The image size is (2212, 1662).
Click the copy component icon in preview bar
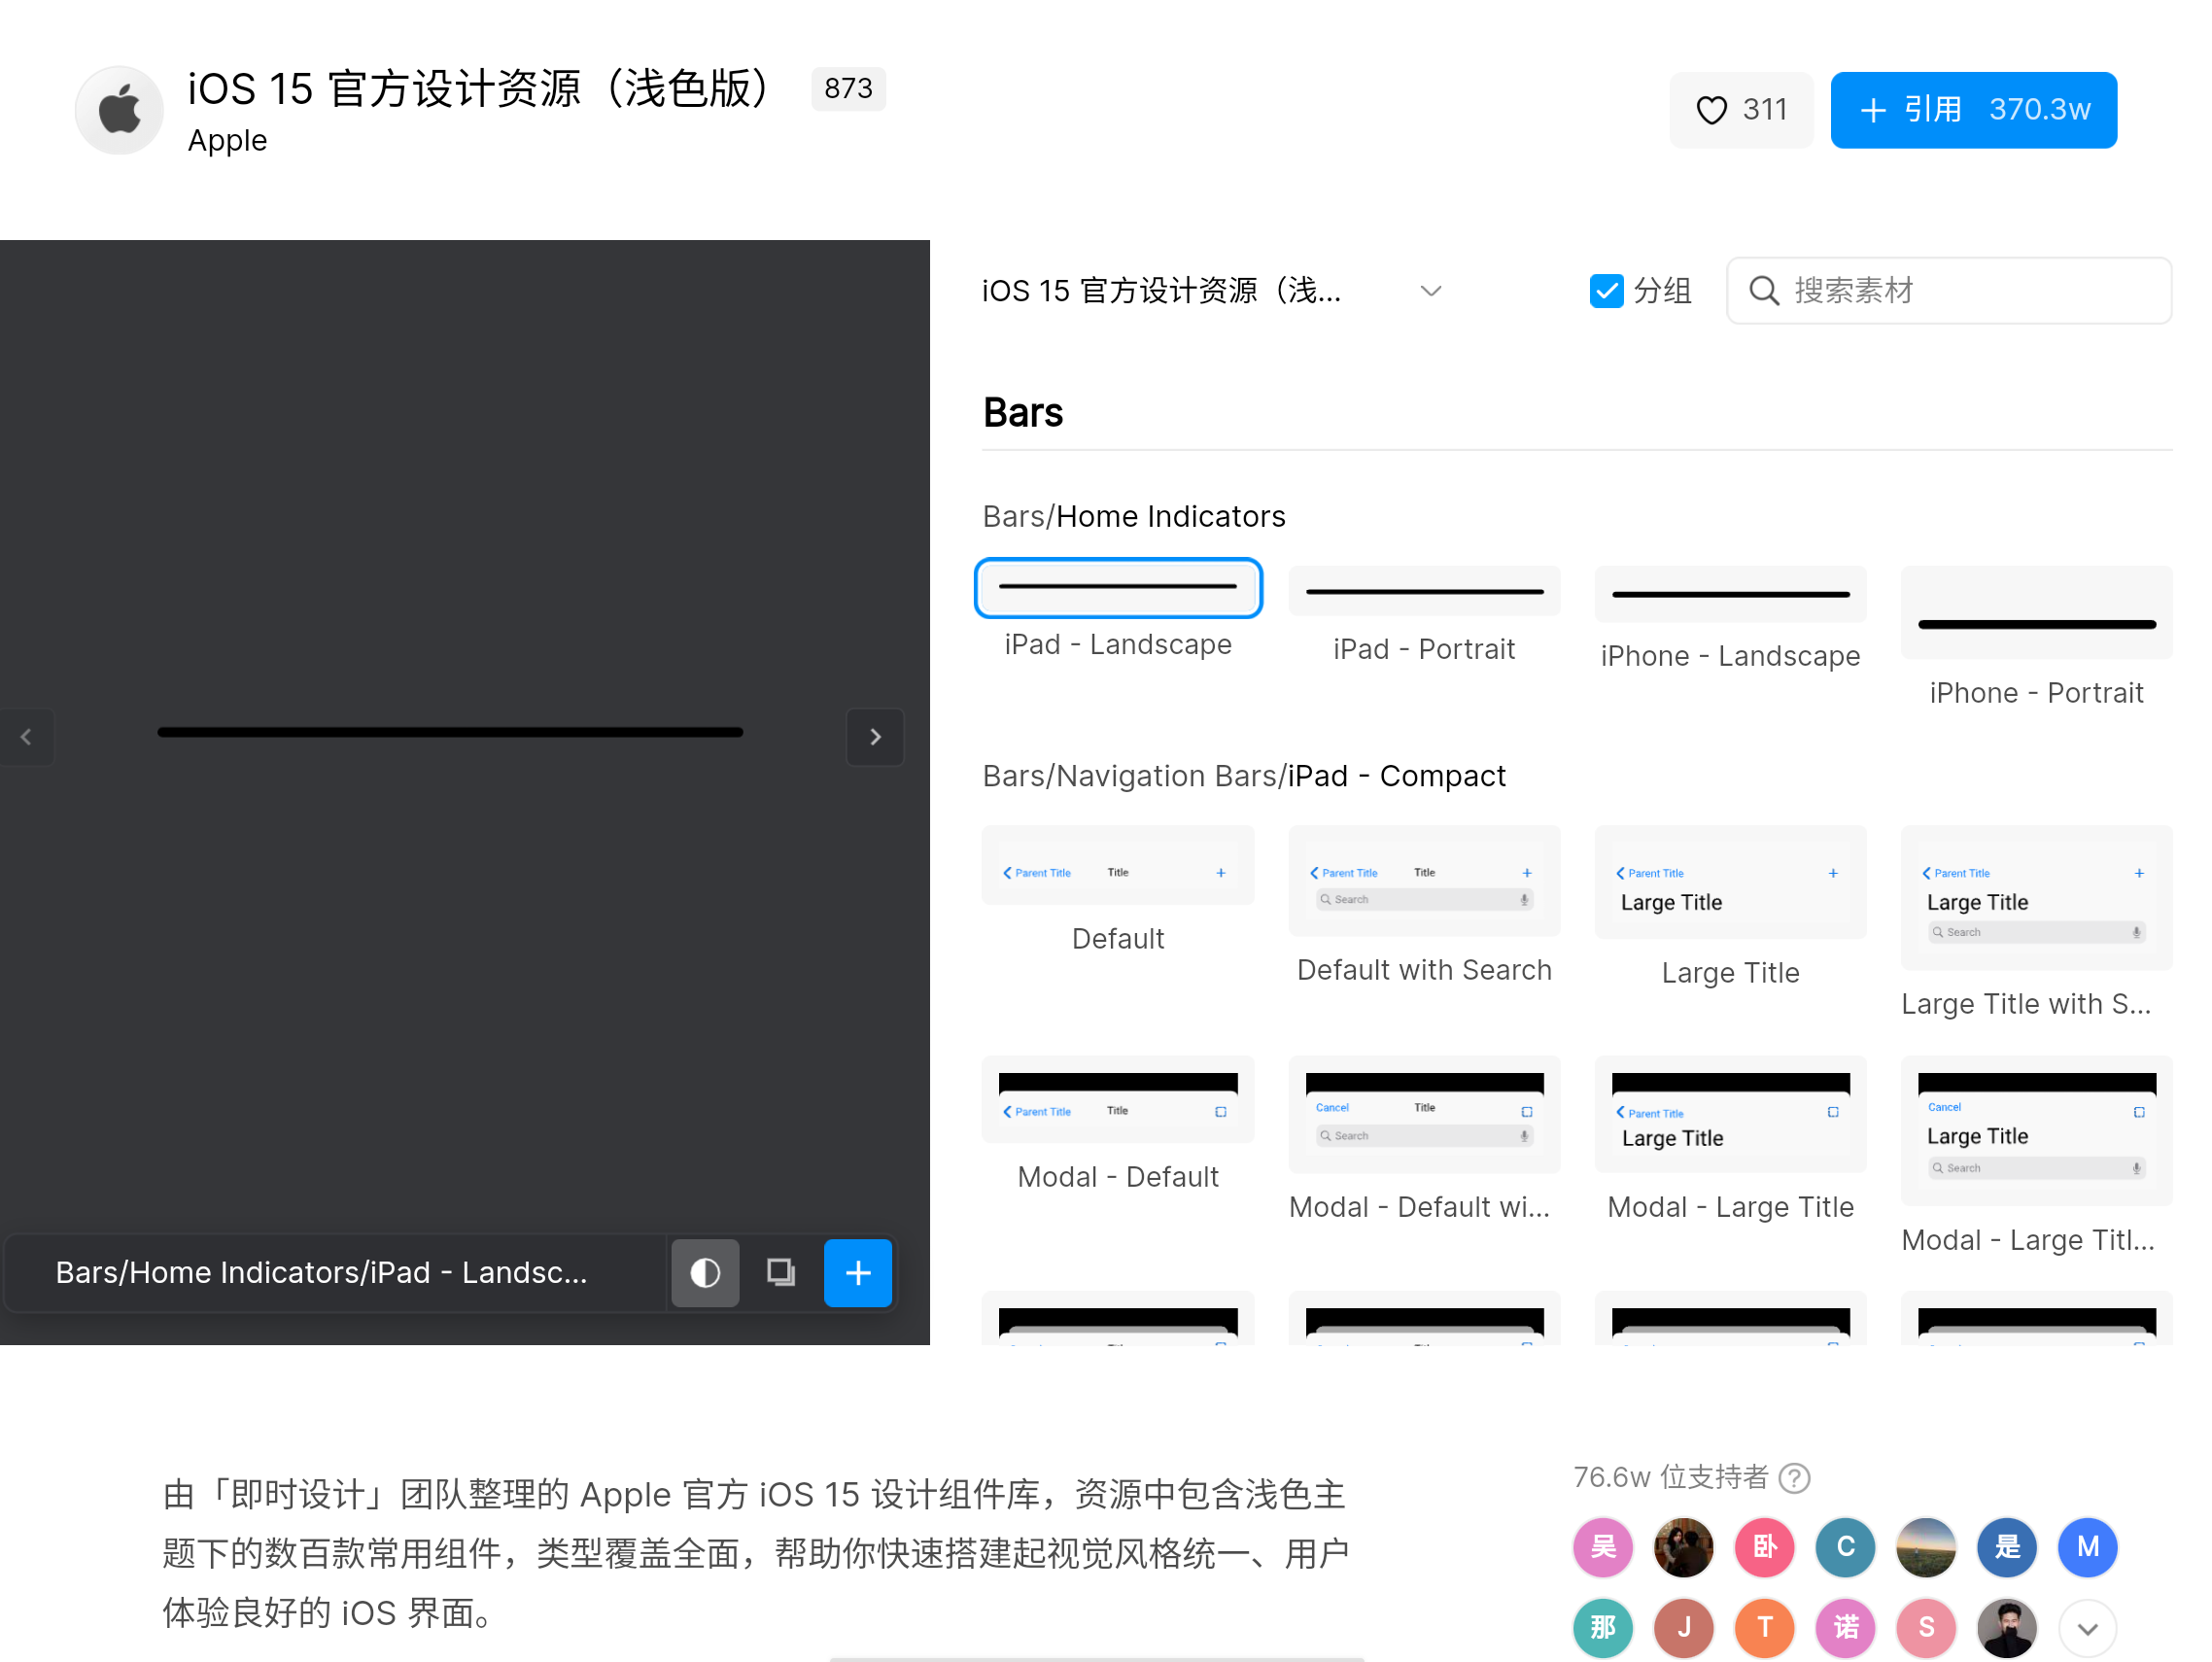(781, 1272)
